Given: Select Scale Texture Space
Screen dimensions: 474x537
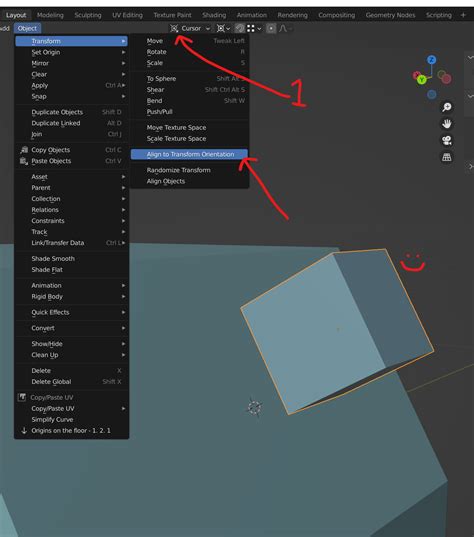Looking at the screenshot, I should 189,138.
